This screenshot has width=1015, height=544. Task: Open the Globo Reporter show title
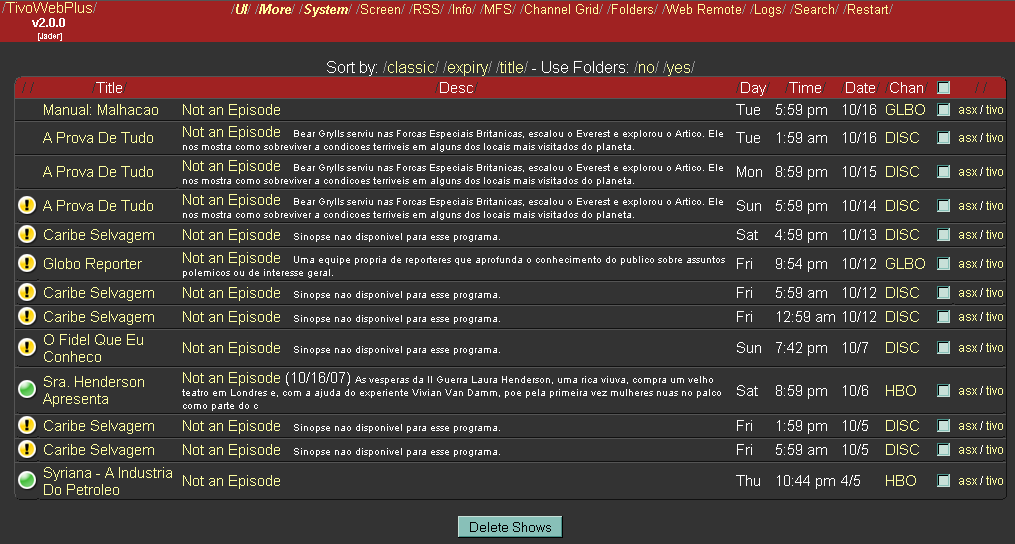[92, 264]
